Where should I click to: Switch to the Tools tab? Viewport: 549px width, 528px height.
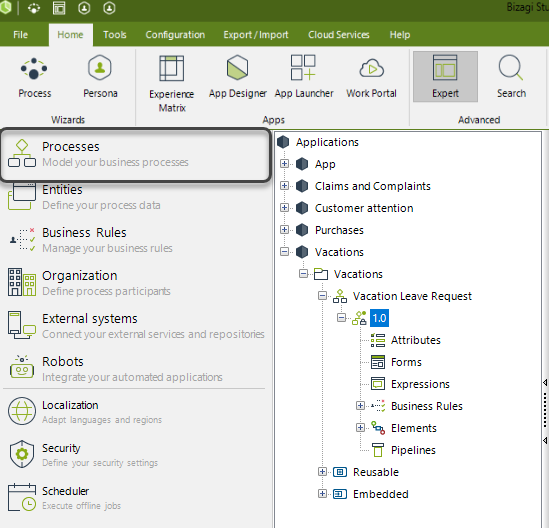[x=114, y=35]
